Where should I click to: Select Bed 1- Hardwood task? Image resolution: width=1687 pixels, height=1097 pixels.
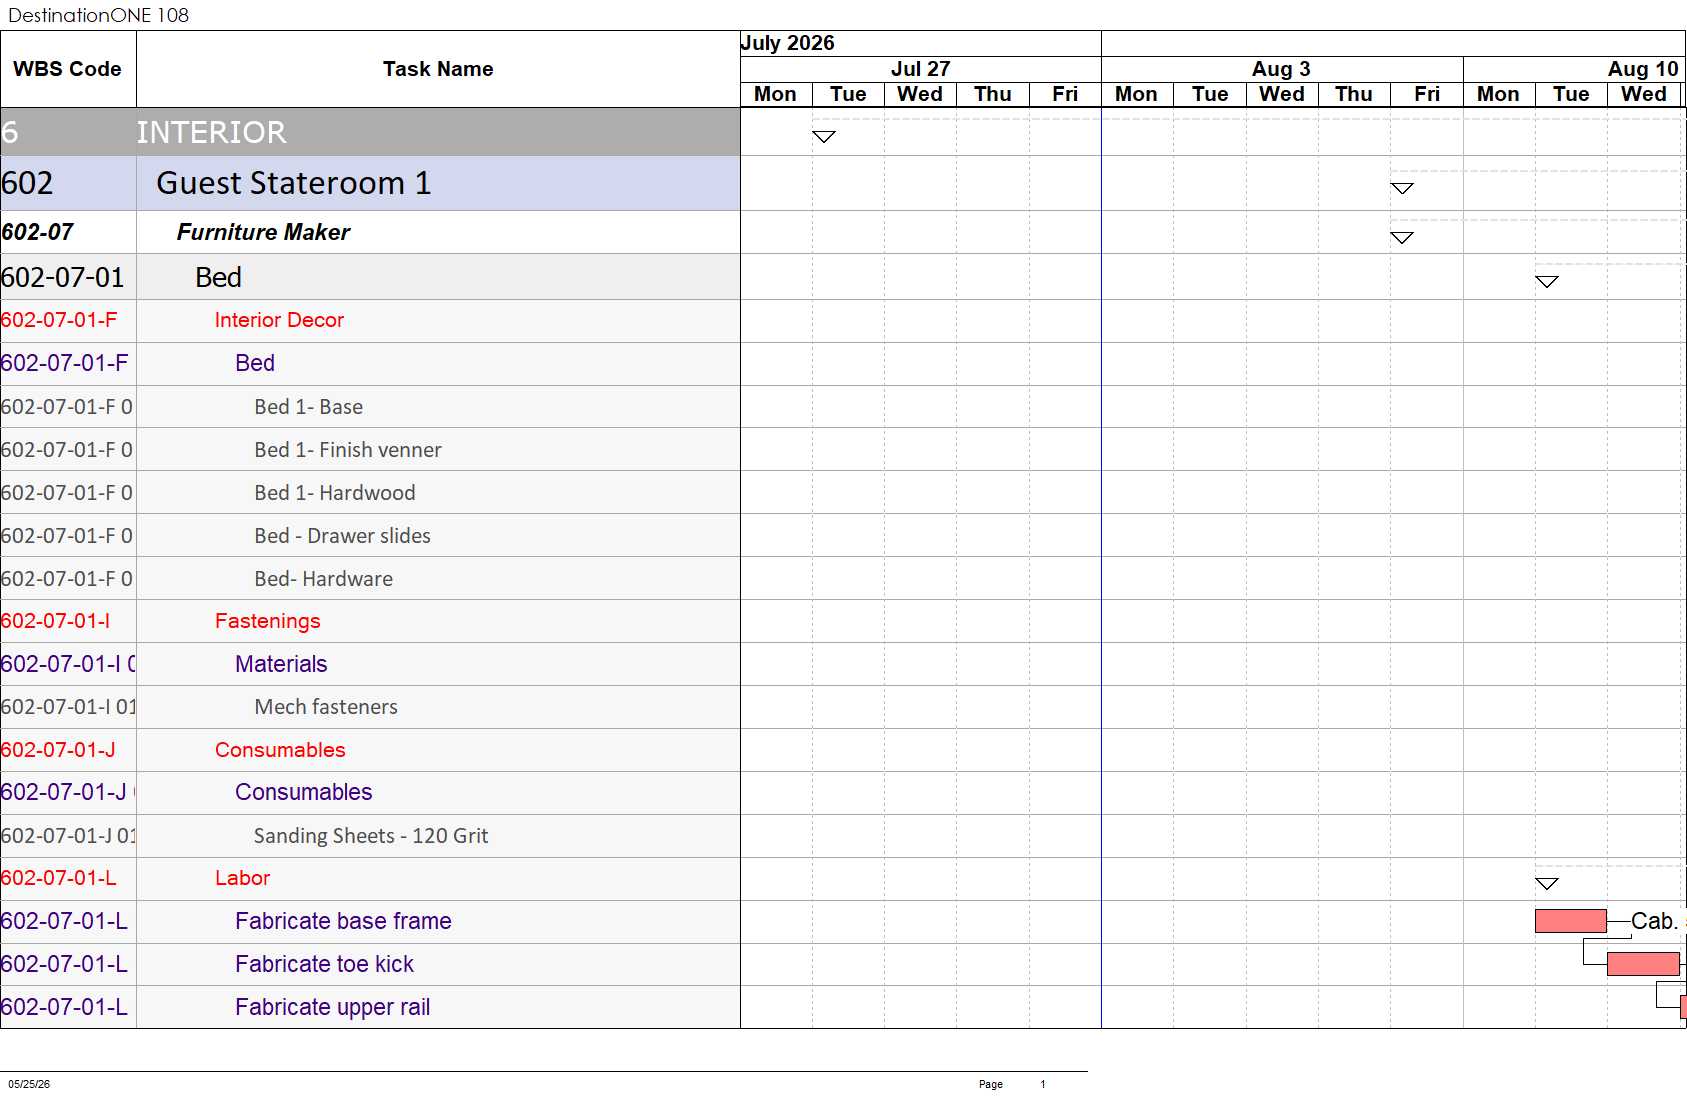(x=334, y=493)
